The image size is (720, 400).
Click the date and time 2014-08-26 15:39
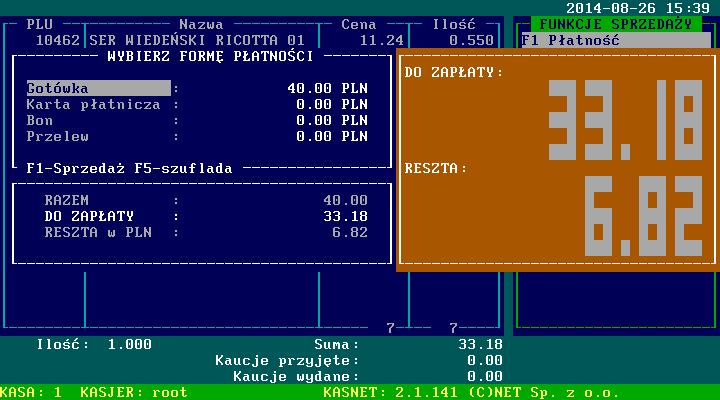pos(638,8)
